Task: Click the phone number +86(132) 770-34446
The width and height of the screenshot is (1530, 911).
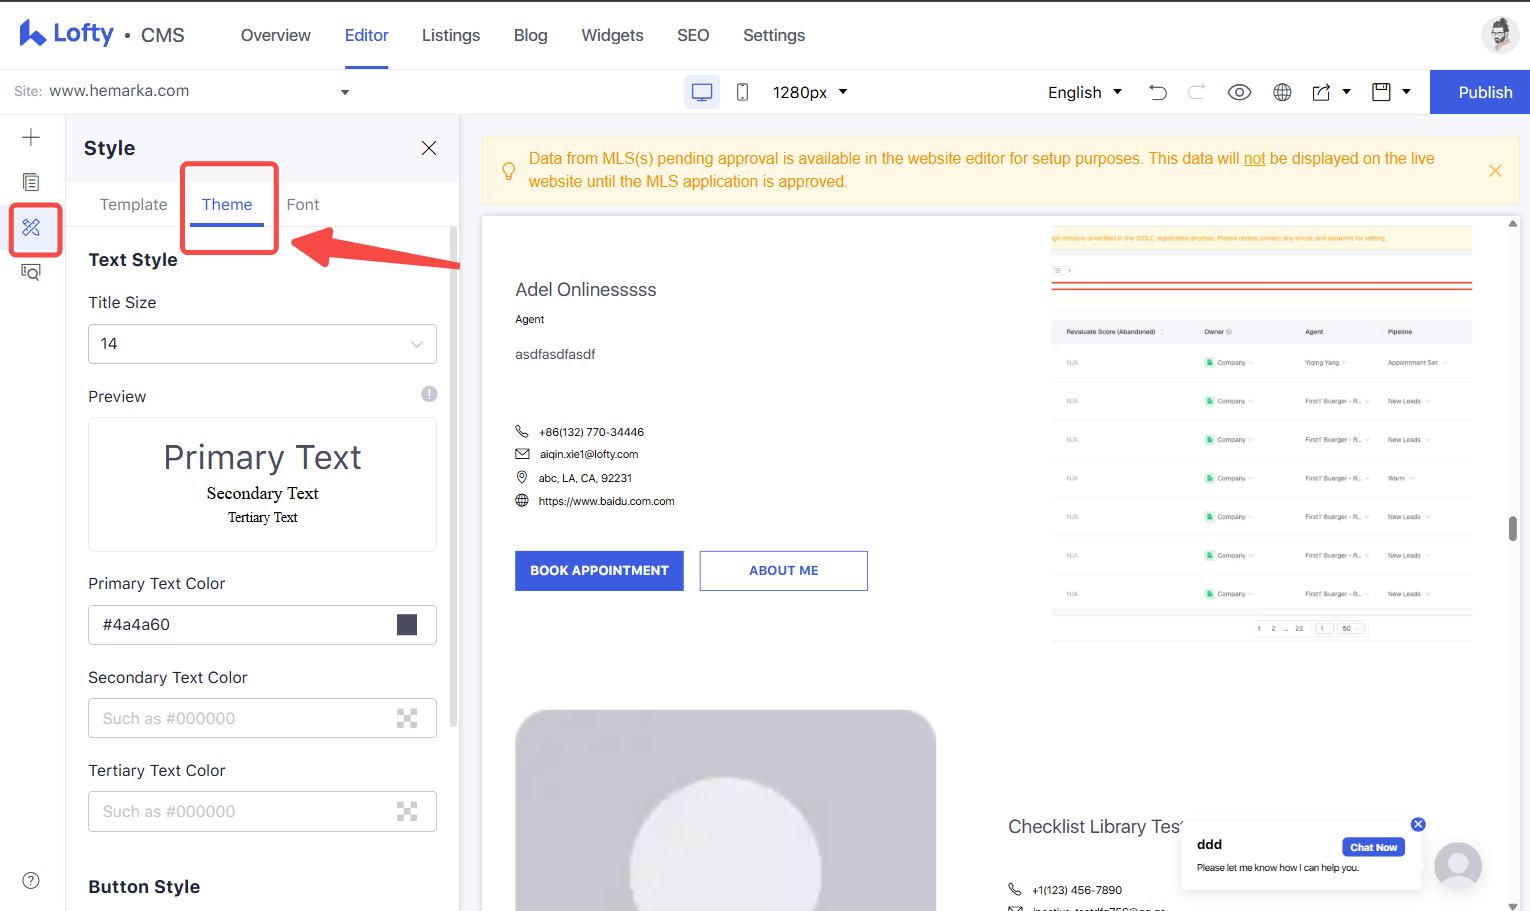Action: (x=591, y=432)
